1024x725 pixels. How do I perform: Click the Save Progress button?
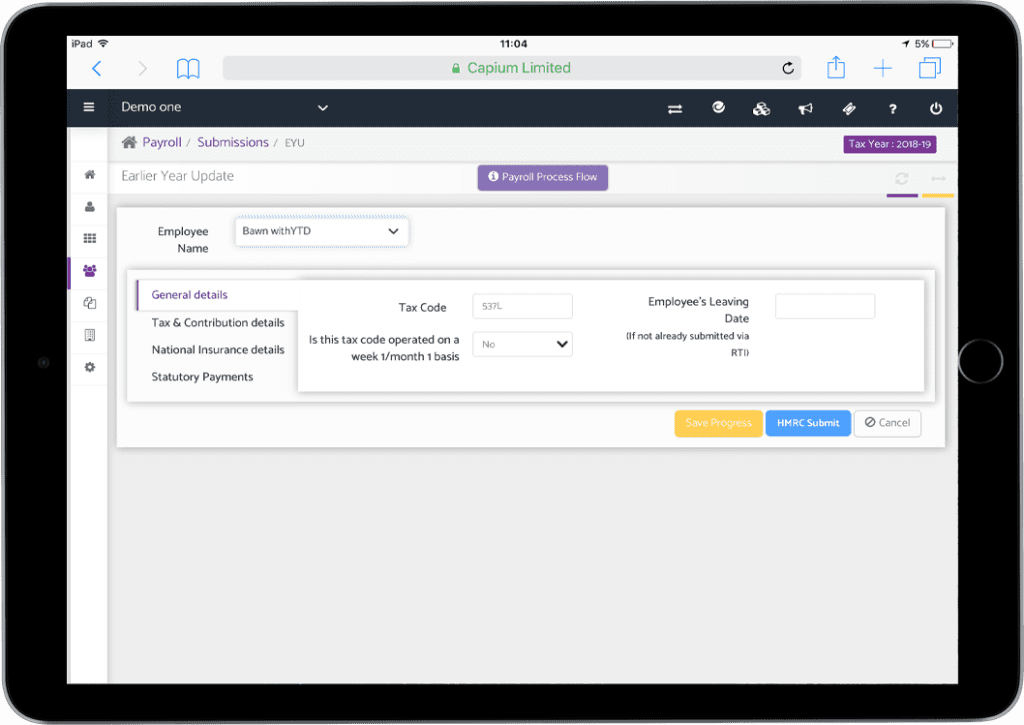718,423
